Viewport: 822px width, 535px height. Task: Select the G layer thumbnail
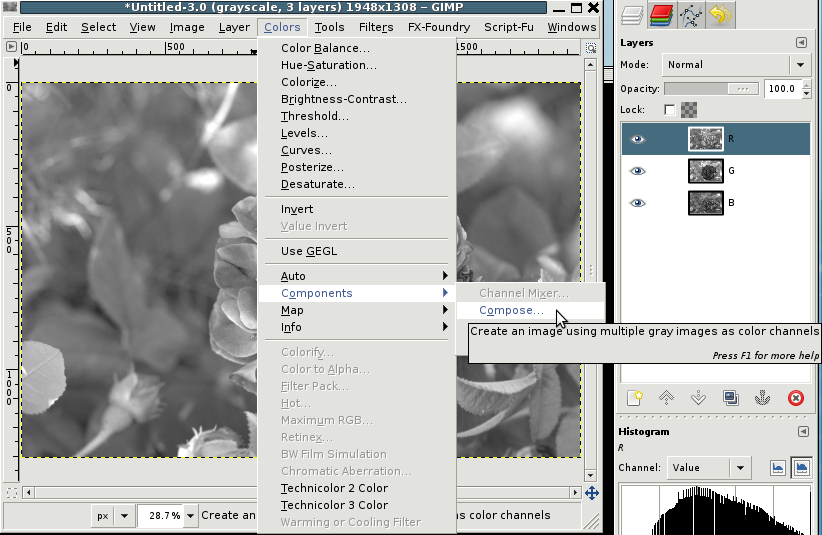pyautogui.click(x=706, y=171)
